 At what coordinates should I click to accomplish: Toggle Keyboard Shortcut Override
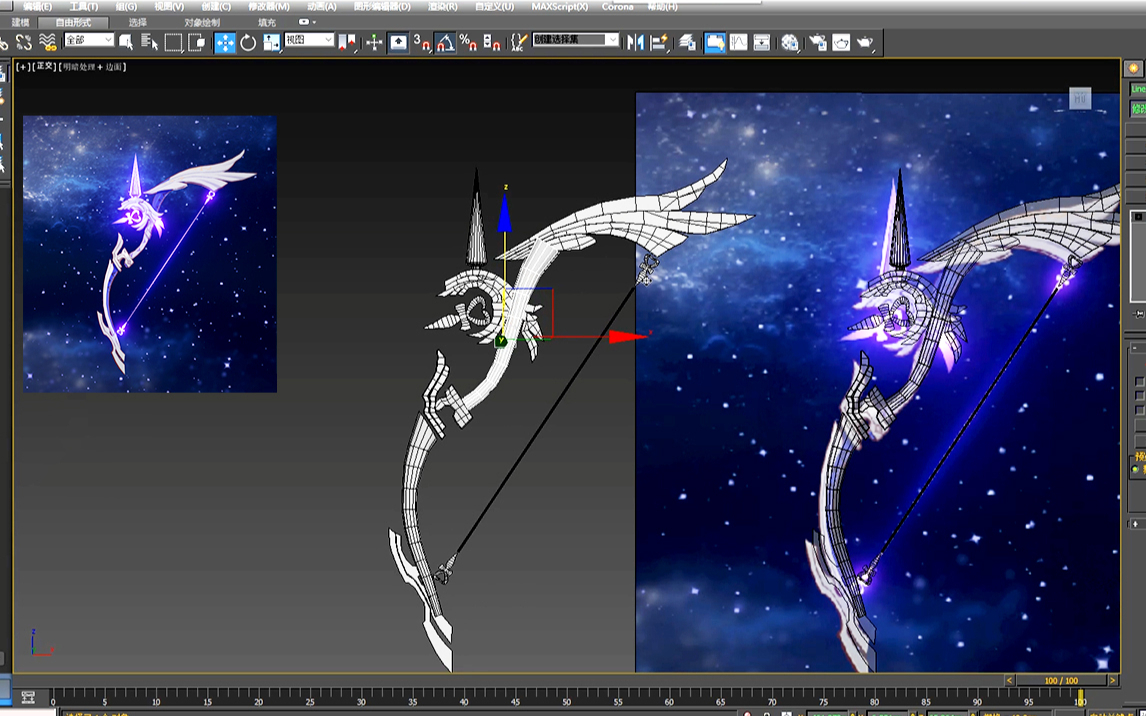[x=398, y=42]
